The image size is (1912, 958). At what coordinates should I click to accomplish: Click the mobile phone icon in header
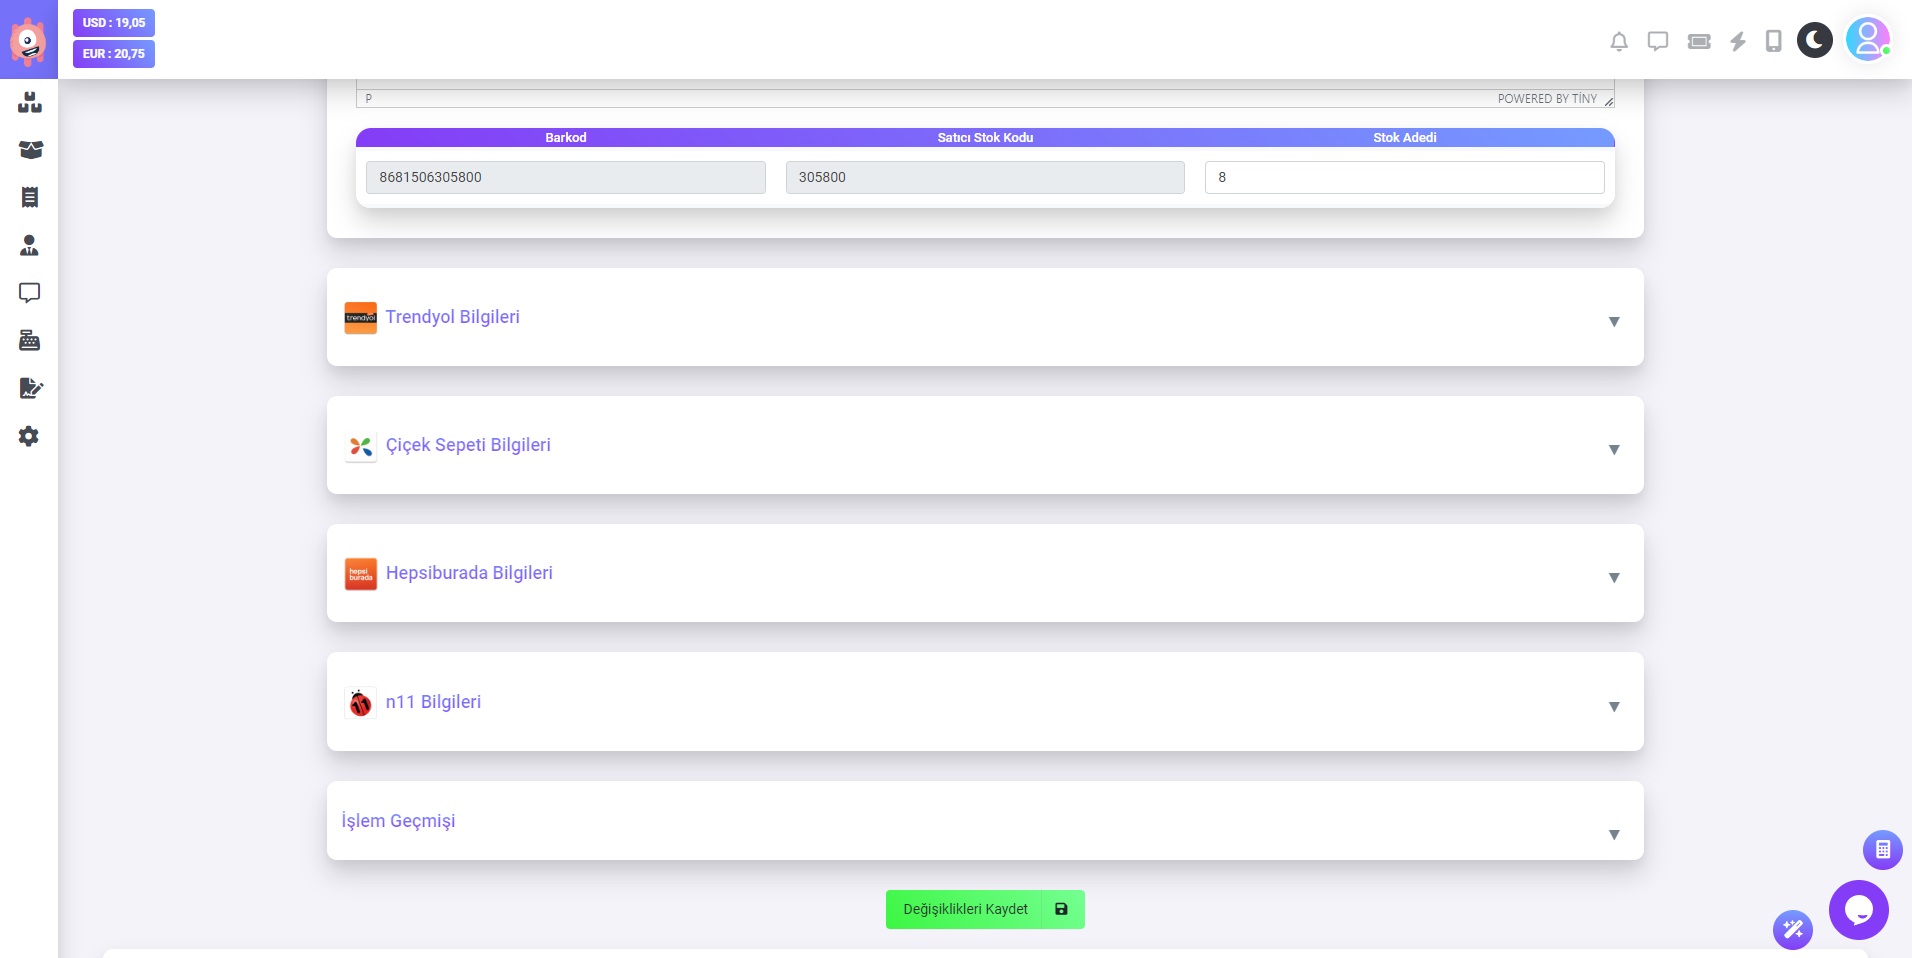pos(1773,41)
